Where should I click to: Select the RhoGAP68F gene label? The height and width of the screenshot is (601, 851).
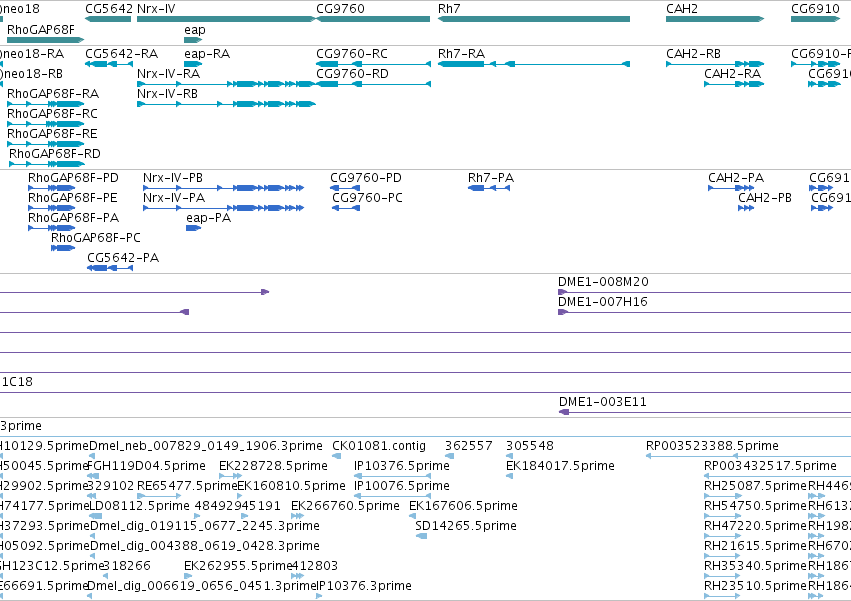41,29
